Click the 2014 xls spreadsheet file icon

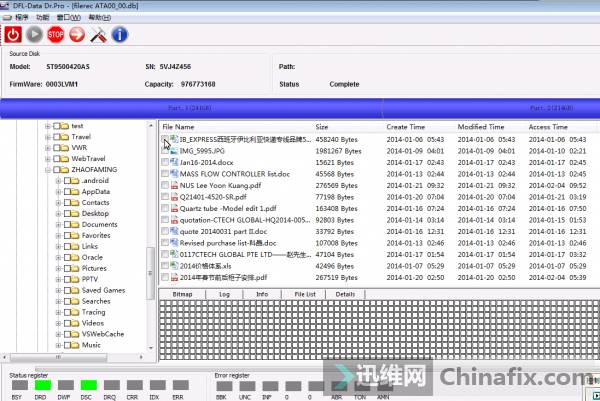tap(174, 266)
